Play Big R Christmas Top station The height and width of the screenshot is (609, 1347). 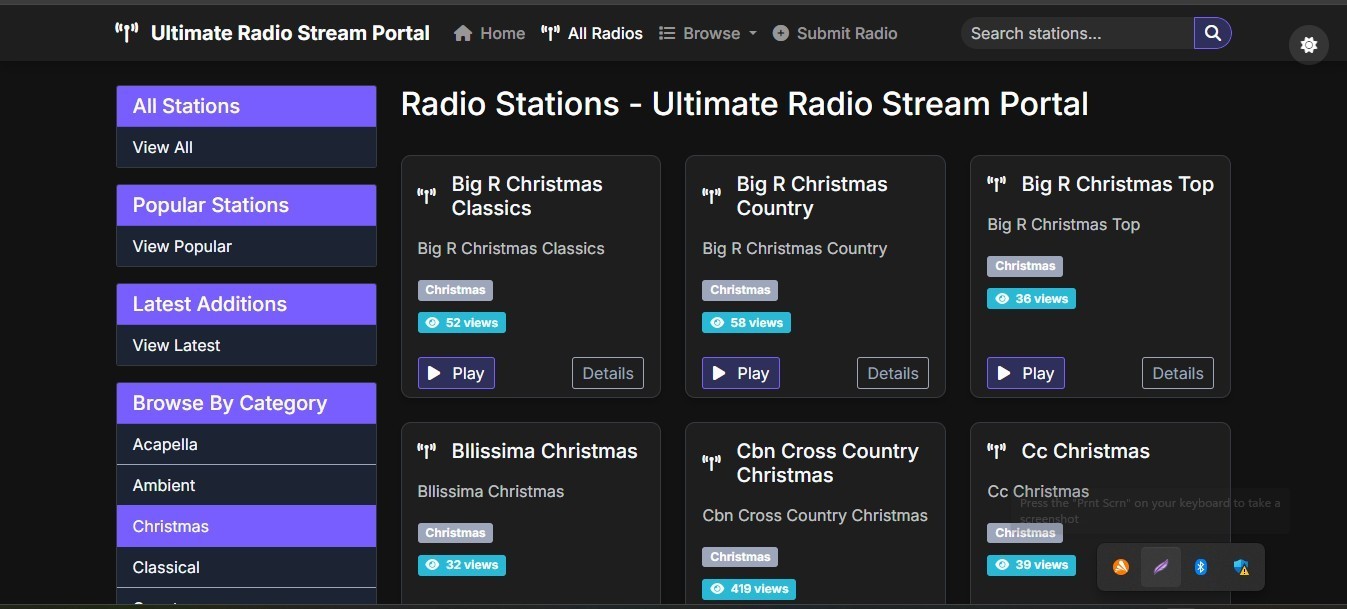[1026, 373]
